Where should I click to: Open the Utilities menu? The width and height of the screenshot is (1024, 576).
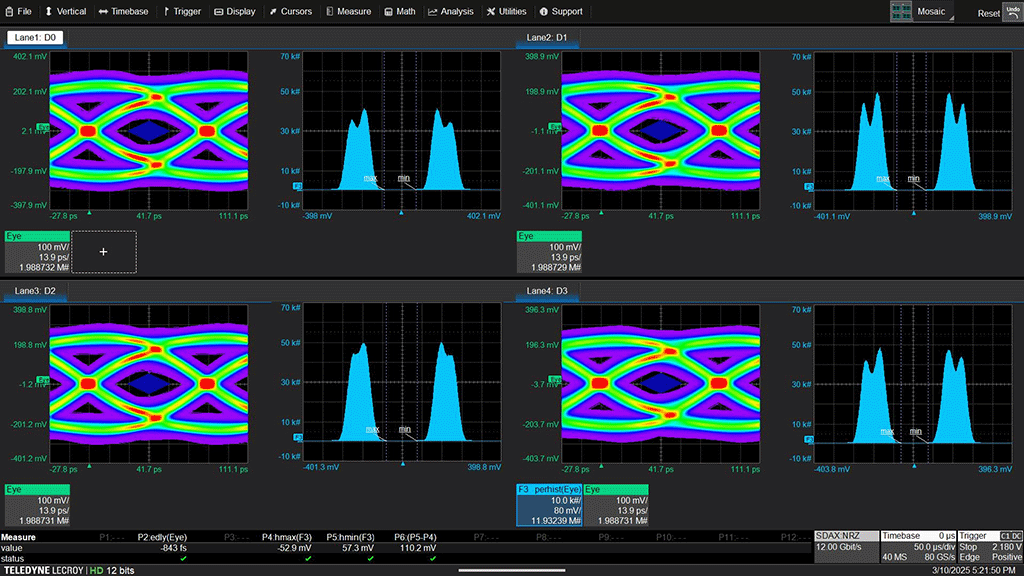point(506,12)
